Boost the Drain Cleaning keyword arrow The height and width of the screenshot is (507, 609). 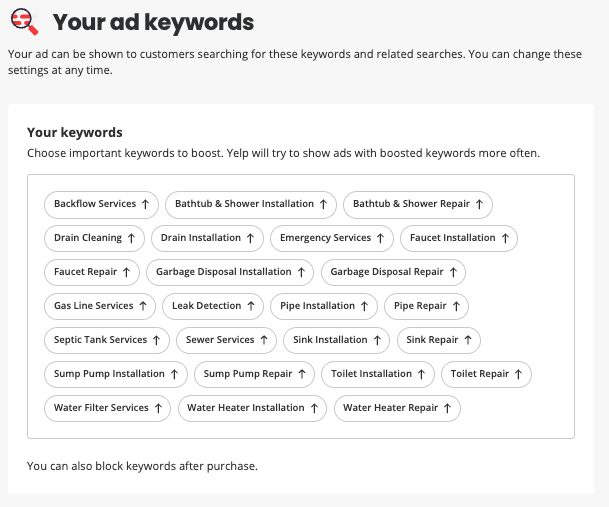click(131, 238)
